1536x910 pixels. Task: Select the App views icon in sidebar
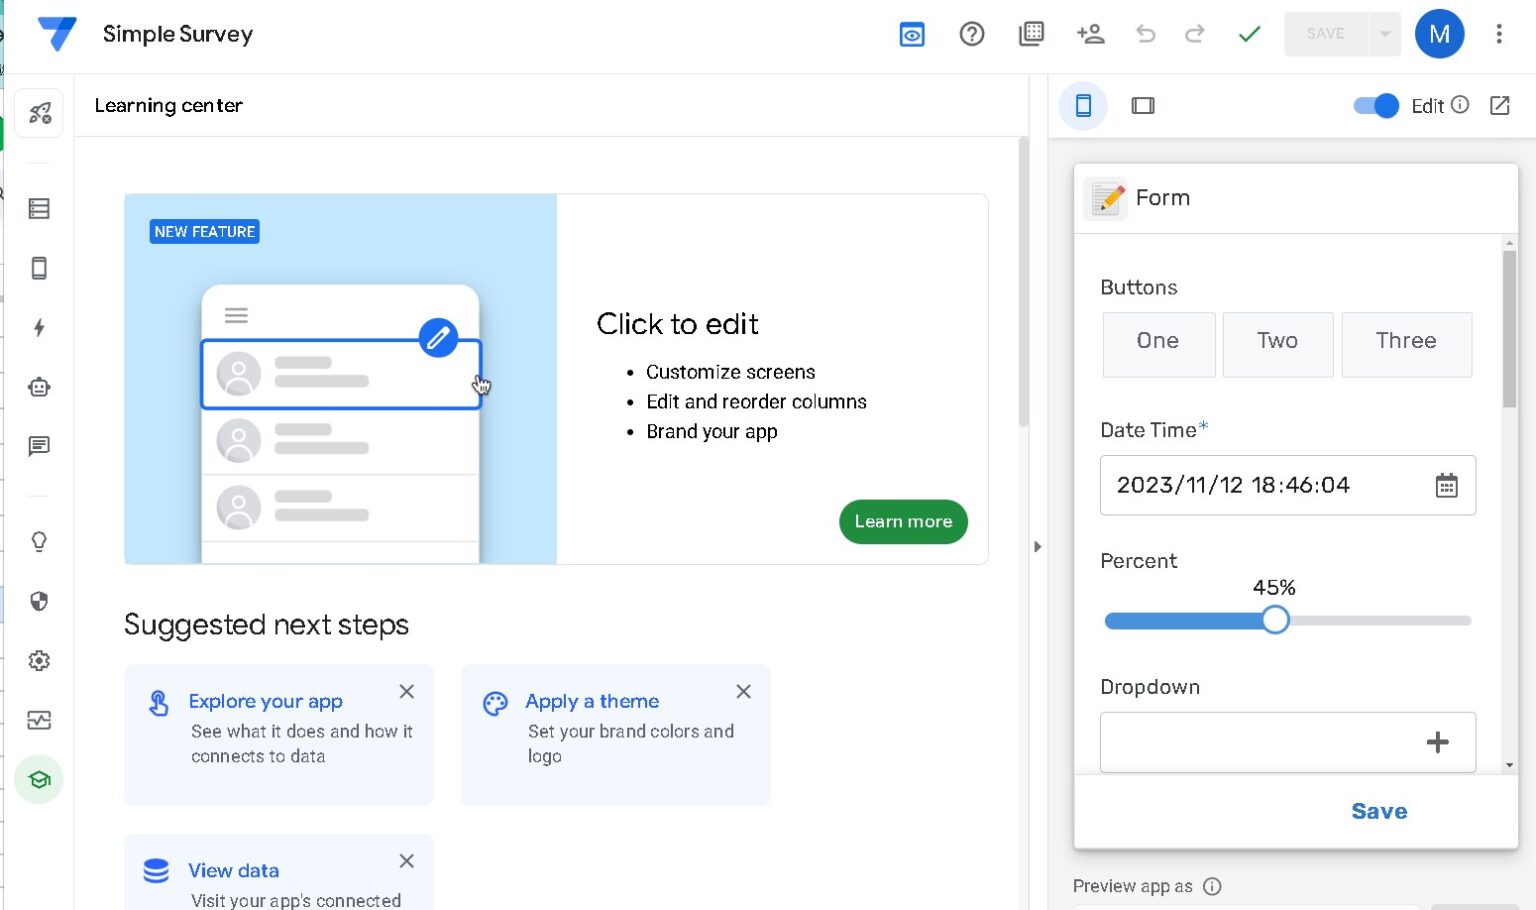[x=39, y=268]
